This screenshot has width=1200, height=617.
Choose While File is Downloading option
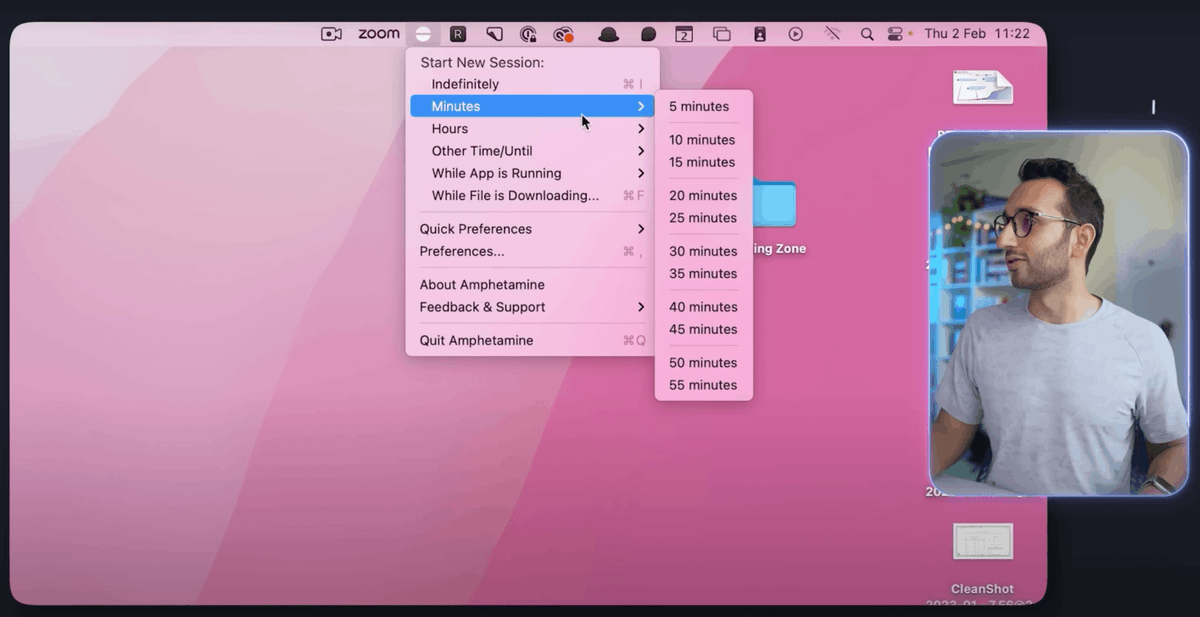pyautogui.click(x=532, y=196)
